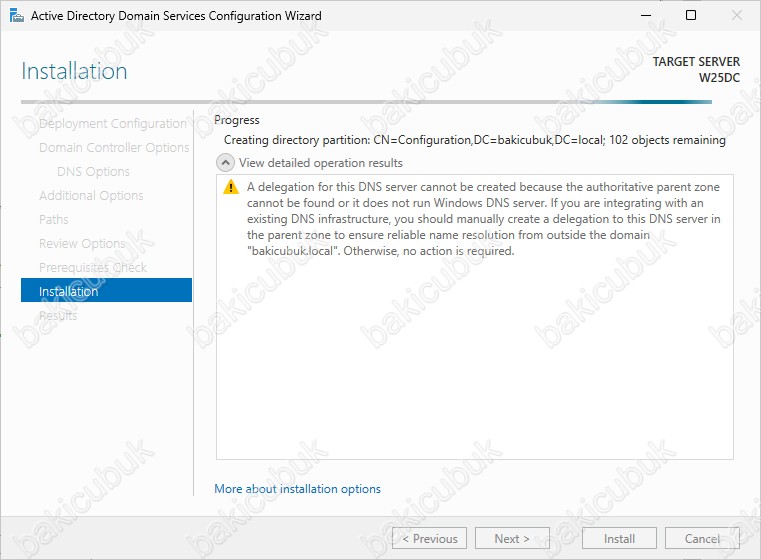The height and width of the screenshot is (560, 761).
Task: Select DNS Options step
Action: pyautogui.click(x=93, y=171)
